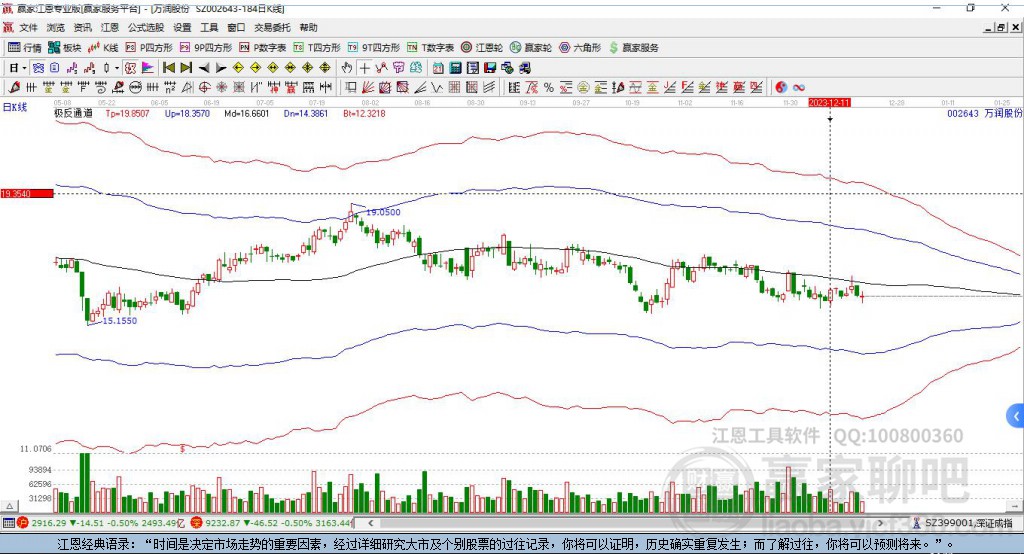Jump to first bar with green skip-back icon
This screenshot has width=1024, height=554.
(168, 68)
